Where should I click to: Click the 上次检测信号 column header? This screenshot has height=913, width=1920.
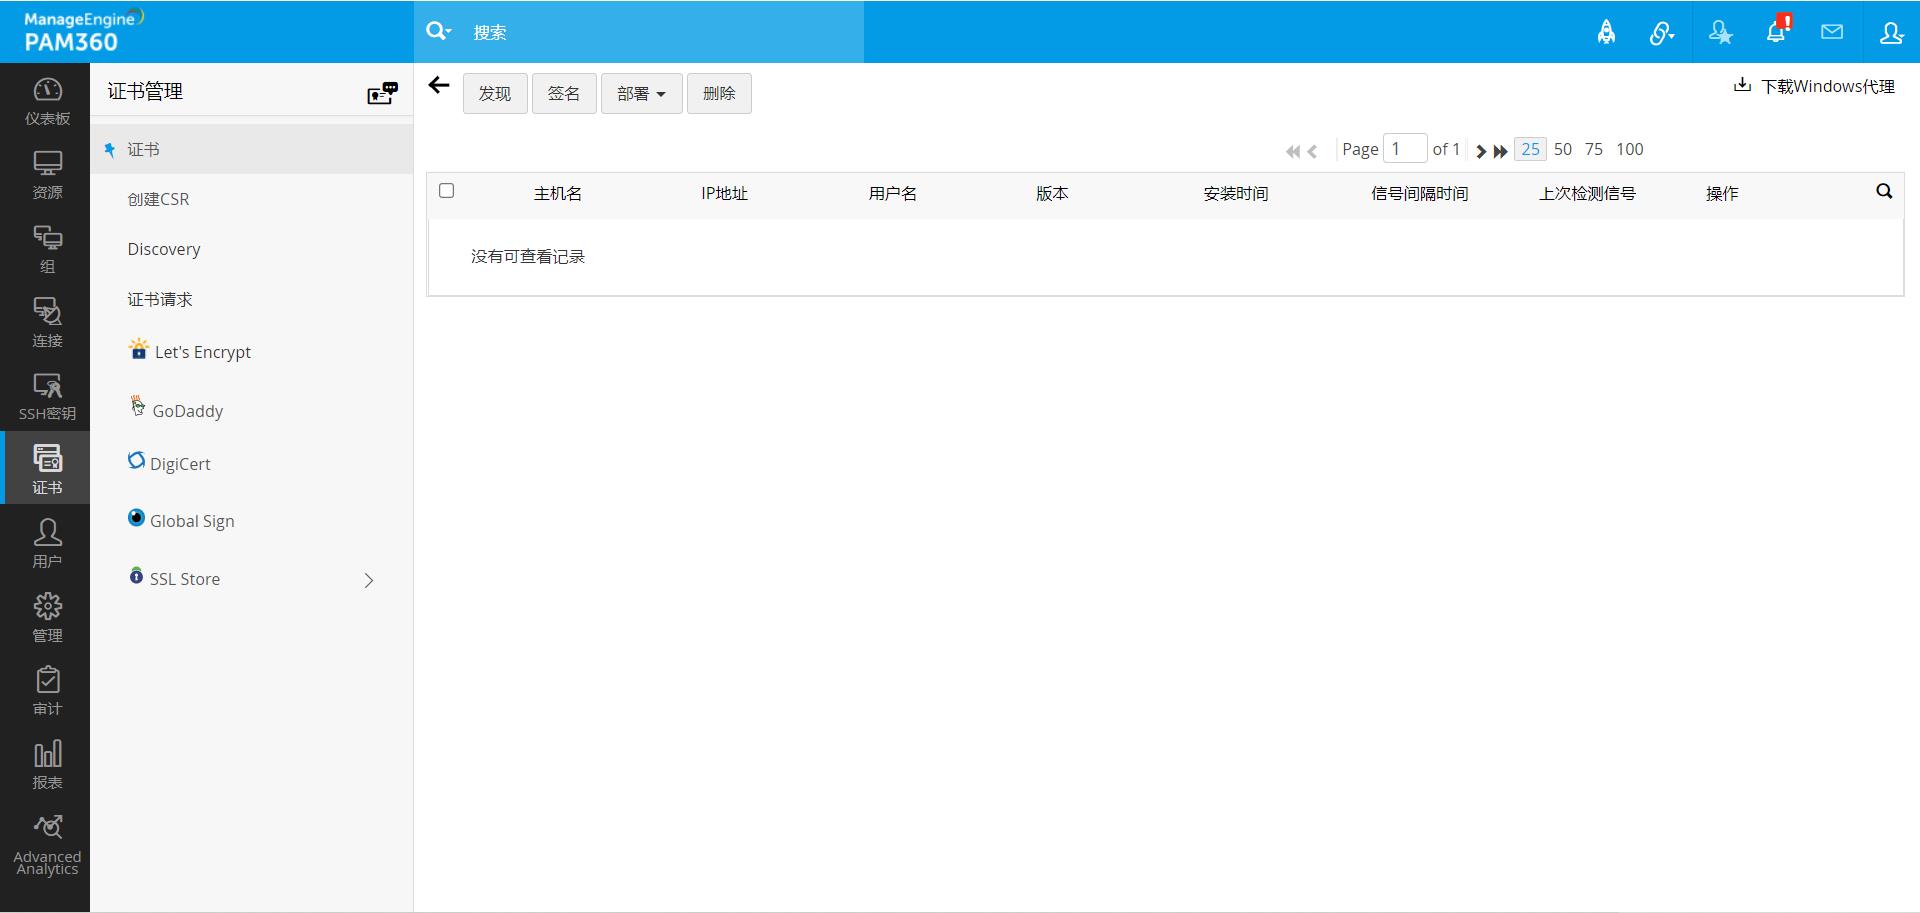[x=1587, y=193]
